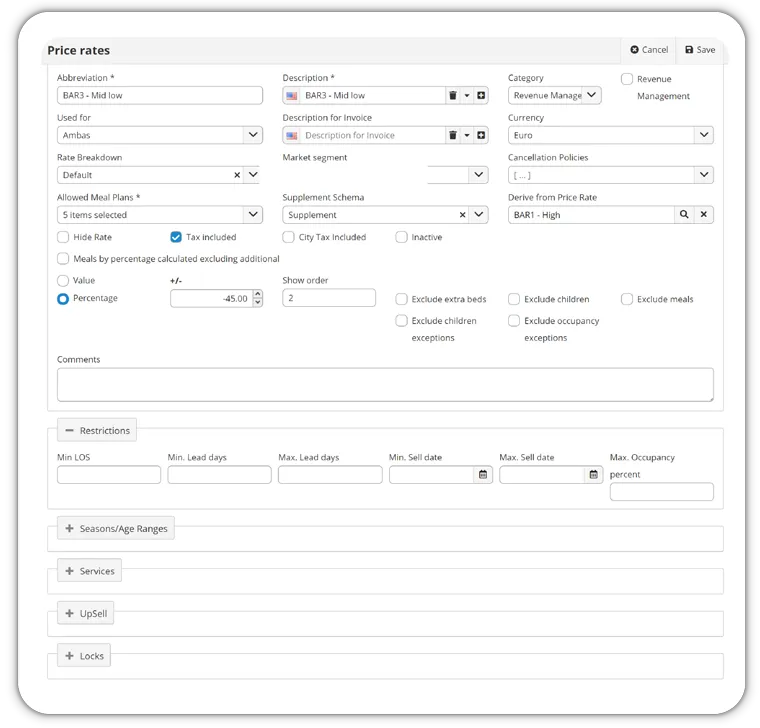The width and height of the screenshot is (760, 728).
Task: Mark the rate as Inactive
Action: [401, 237]
